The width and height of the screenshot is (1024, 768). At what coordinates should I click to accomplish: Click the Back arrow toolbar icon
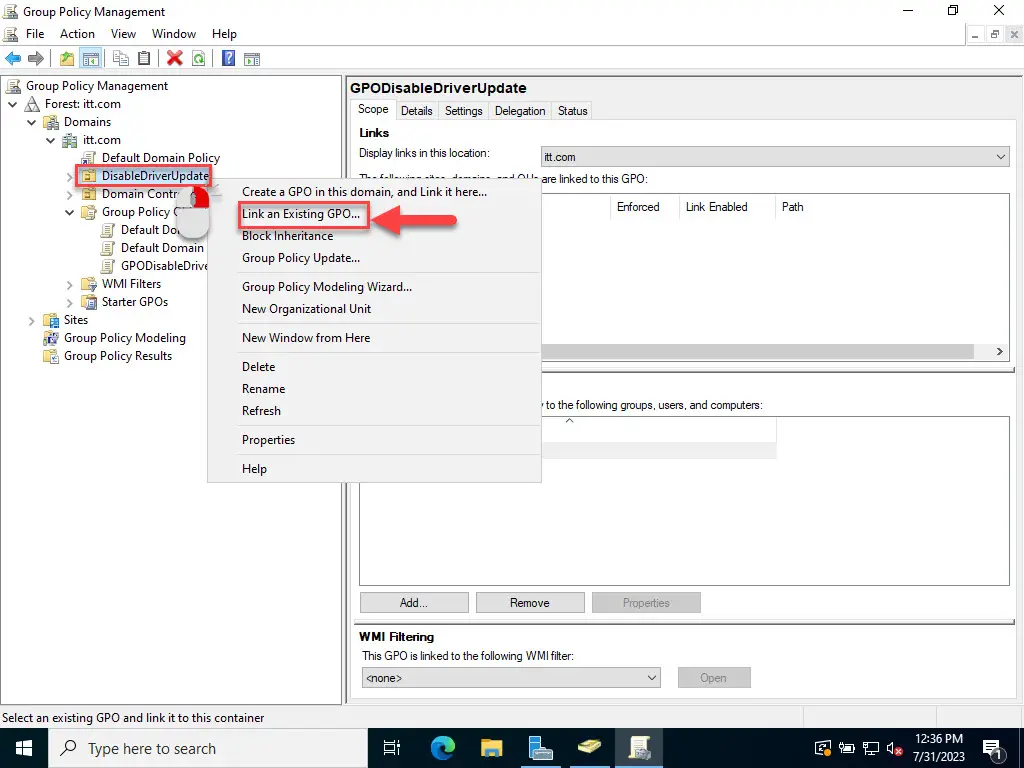click(13, 59)
